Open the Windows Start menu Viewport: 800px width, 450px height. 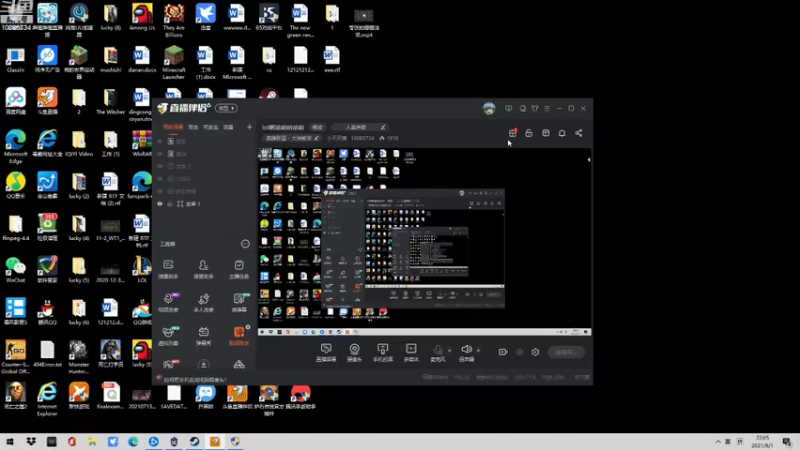tap(10, 441)
